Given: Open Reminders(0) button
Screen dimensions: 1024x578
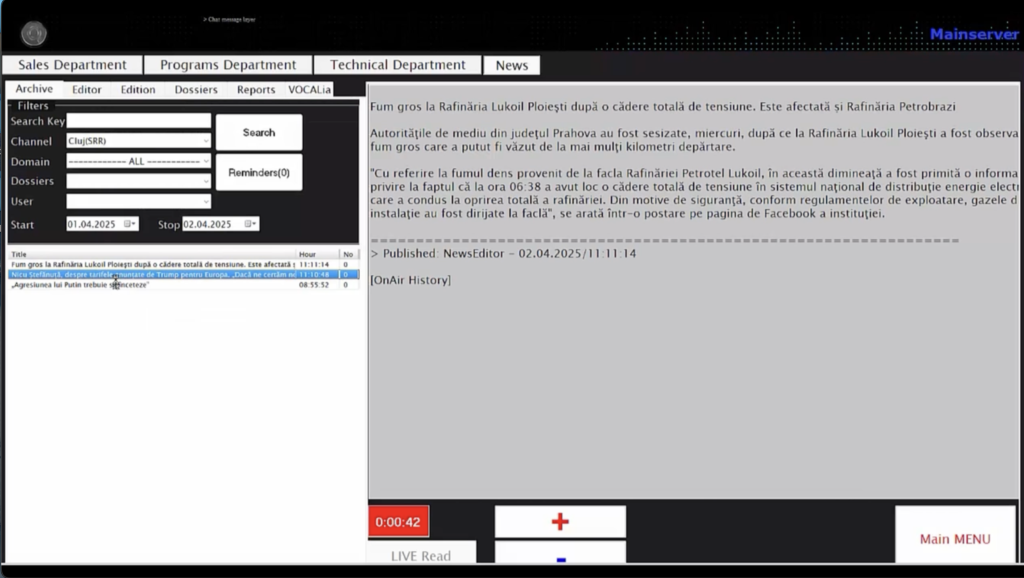Looking at the screenshot, I should 259,172.
